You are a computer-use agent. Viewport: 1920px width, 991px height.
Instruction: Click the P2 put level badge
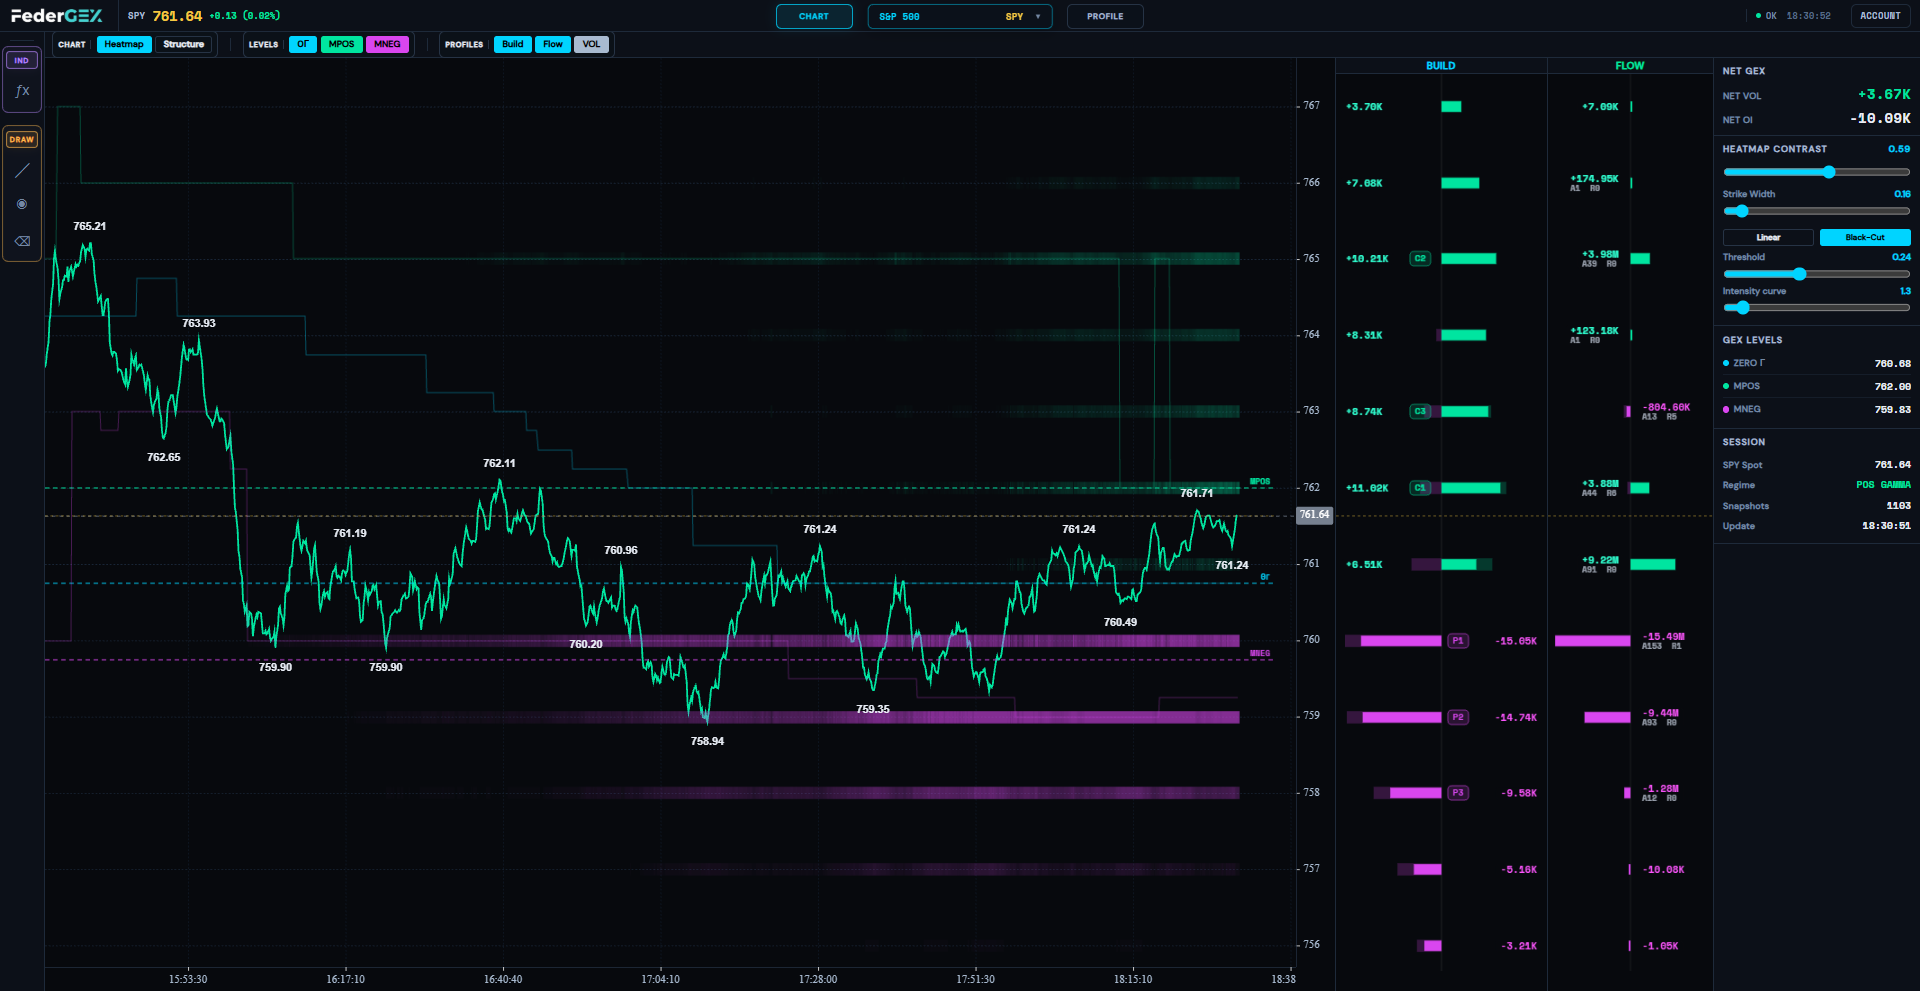(x=1458, y=717)
